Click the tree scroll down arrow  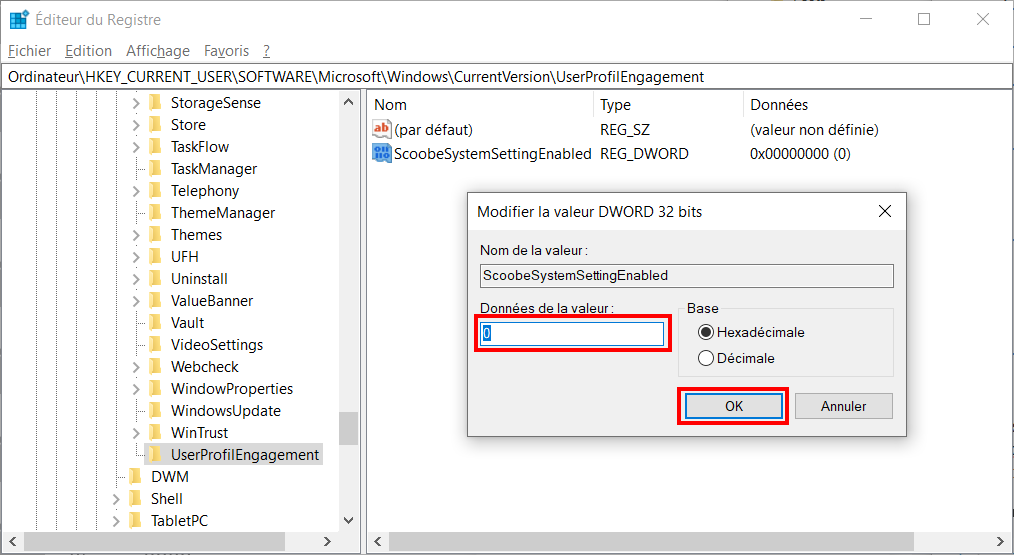348,520
